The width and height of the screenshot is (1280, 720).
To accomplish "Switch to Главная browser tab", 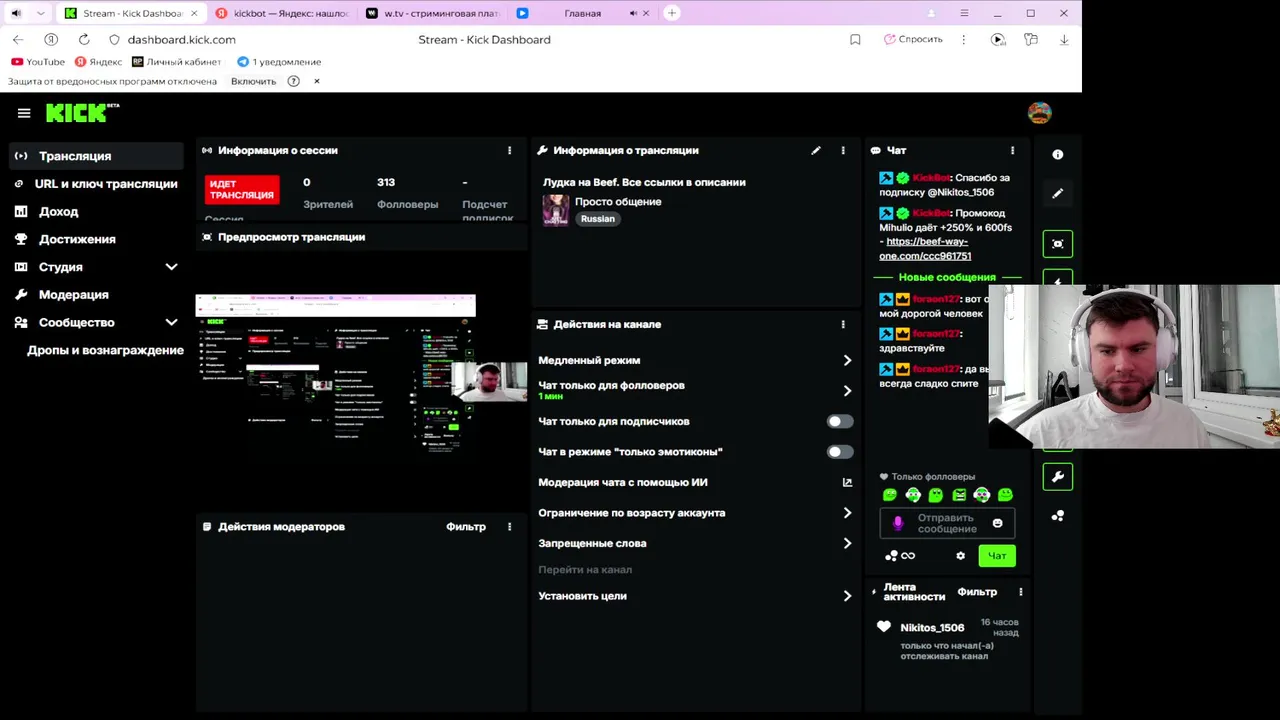I will click(x=582, y=13).
